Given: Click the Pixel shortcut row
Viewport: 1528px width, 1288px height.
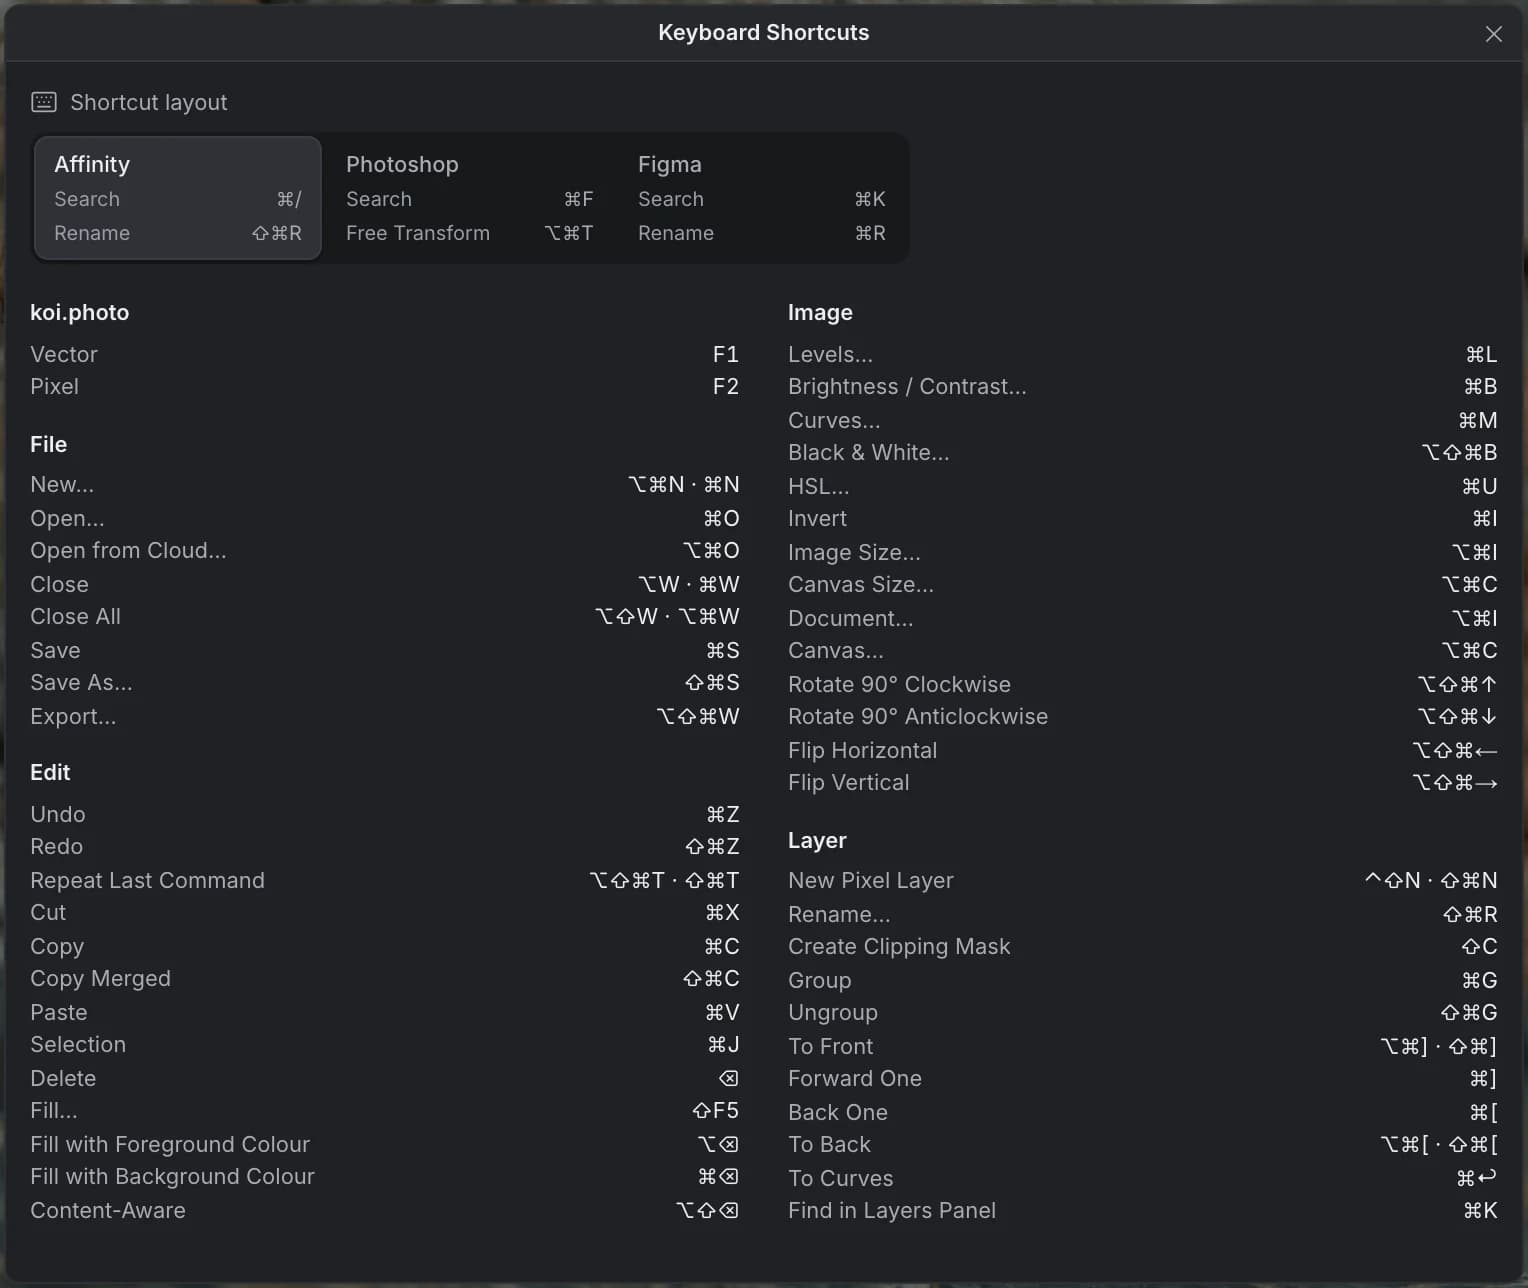Looking at the screenshot, I should 384,386.
